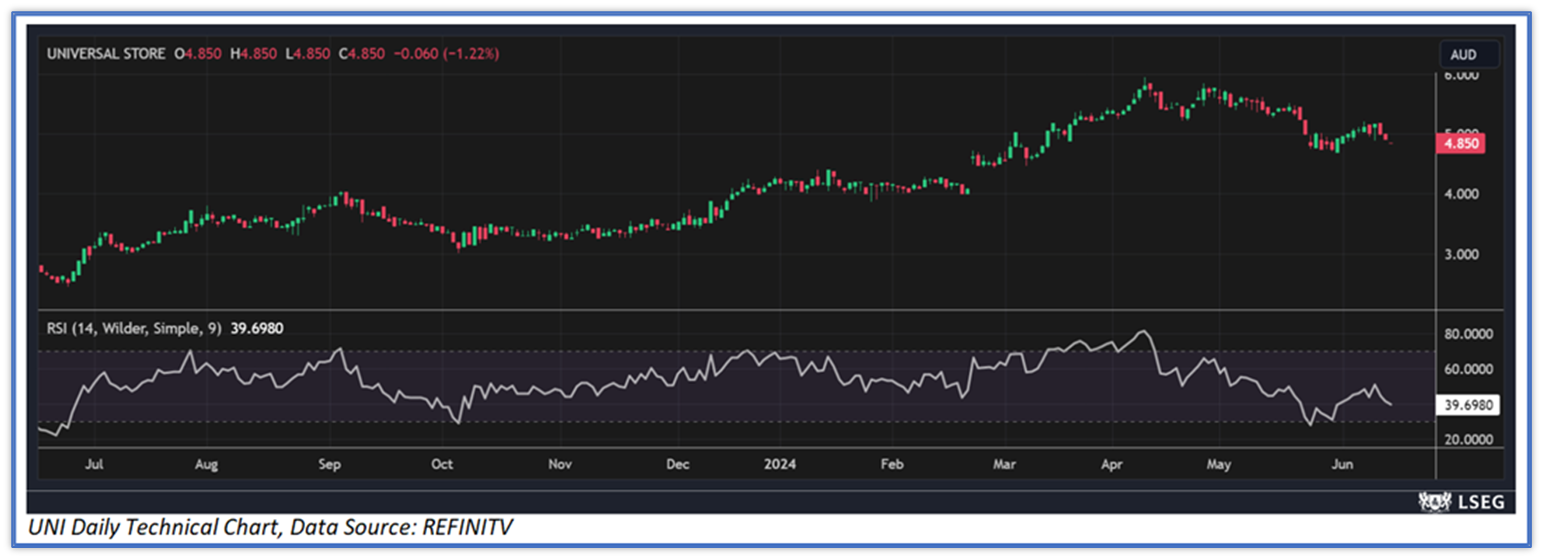Select the Mar label on time axis

pyautogui.click(x=1005, y=464)
